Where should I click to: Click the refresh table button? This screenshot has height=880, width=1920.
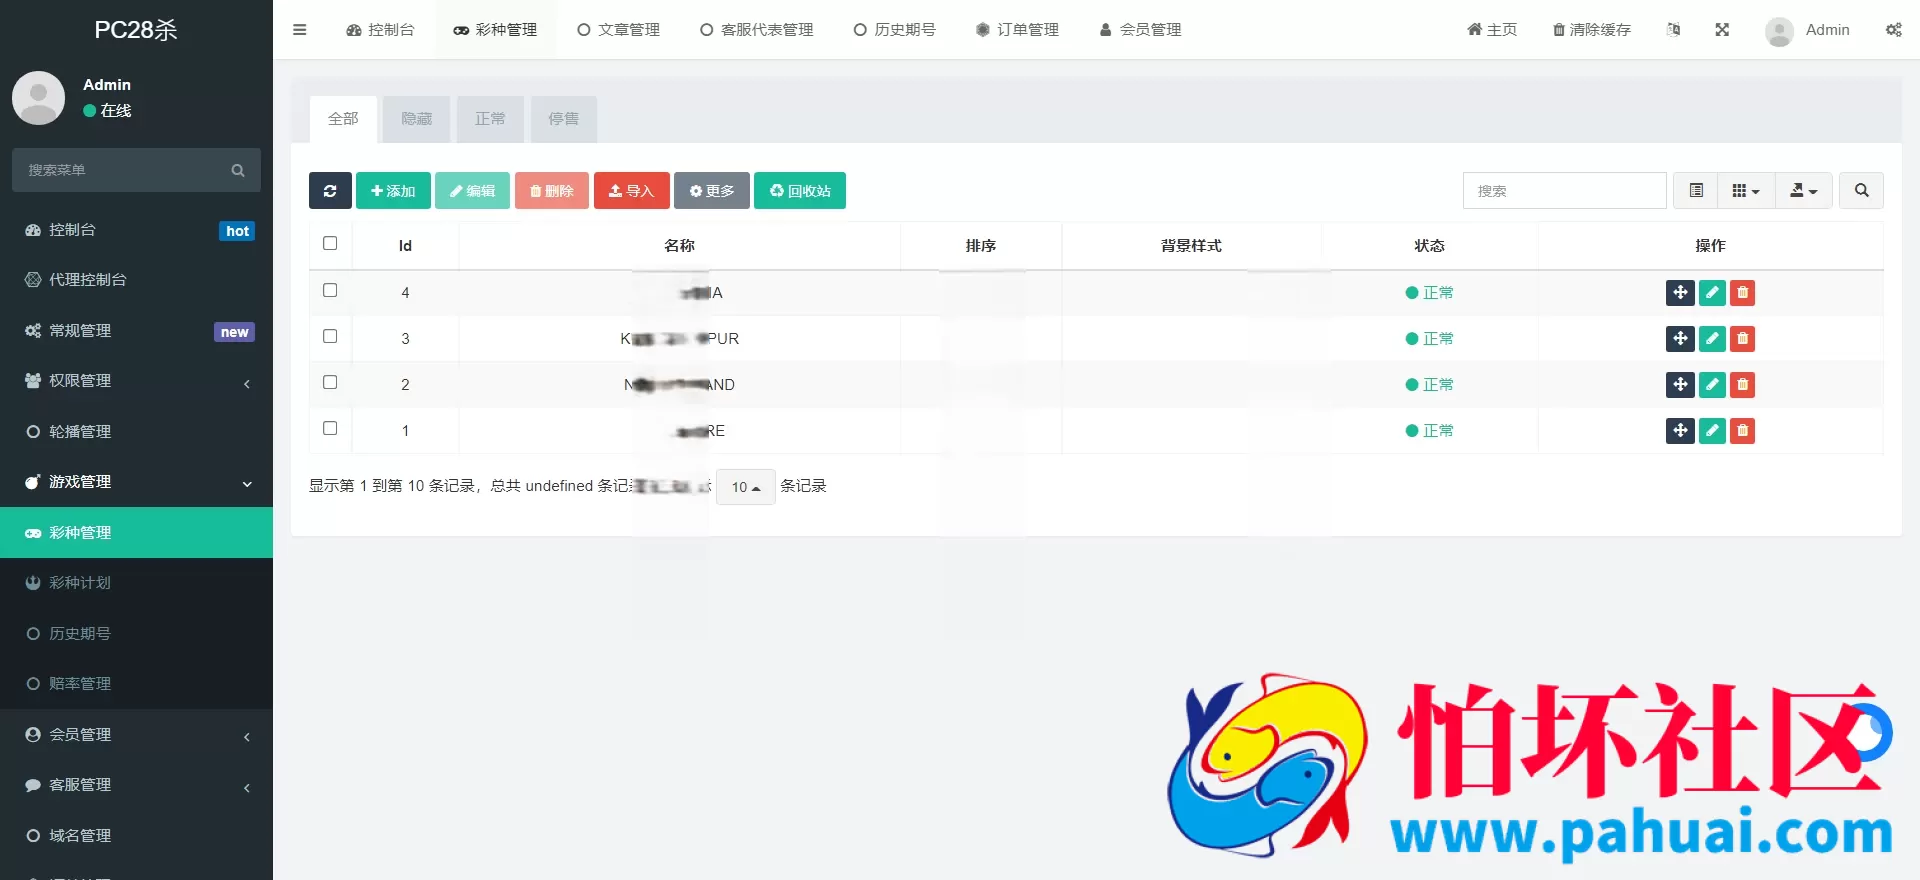[x=330, y=191]
